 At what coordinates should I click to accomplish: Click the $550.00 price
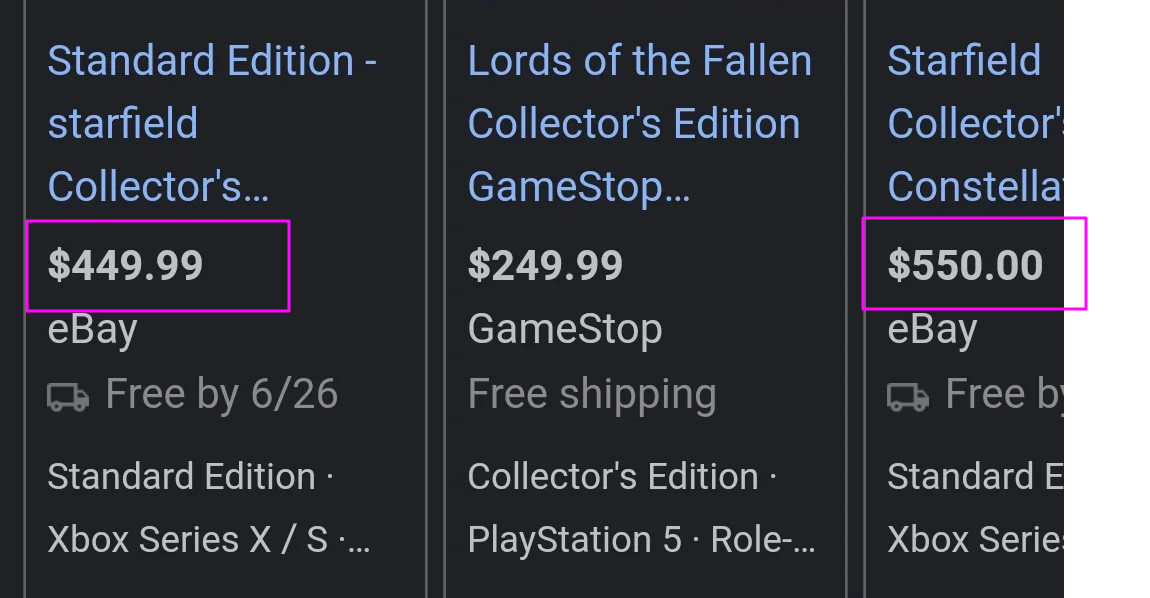point(965,265)
